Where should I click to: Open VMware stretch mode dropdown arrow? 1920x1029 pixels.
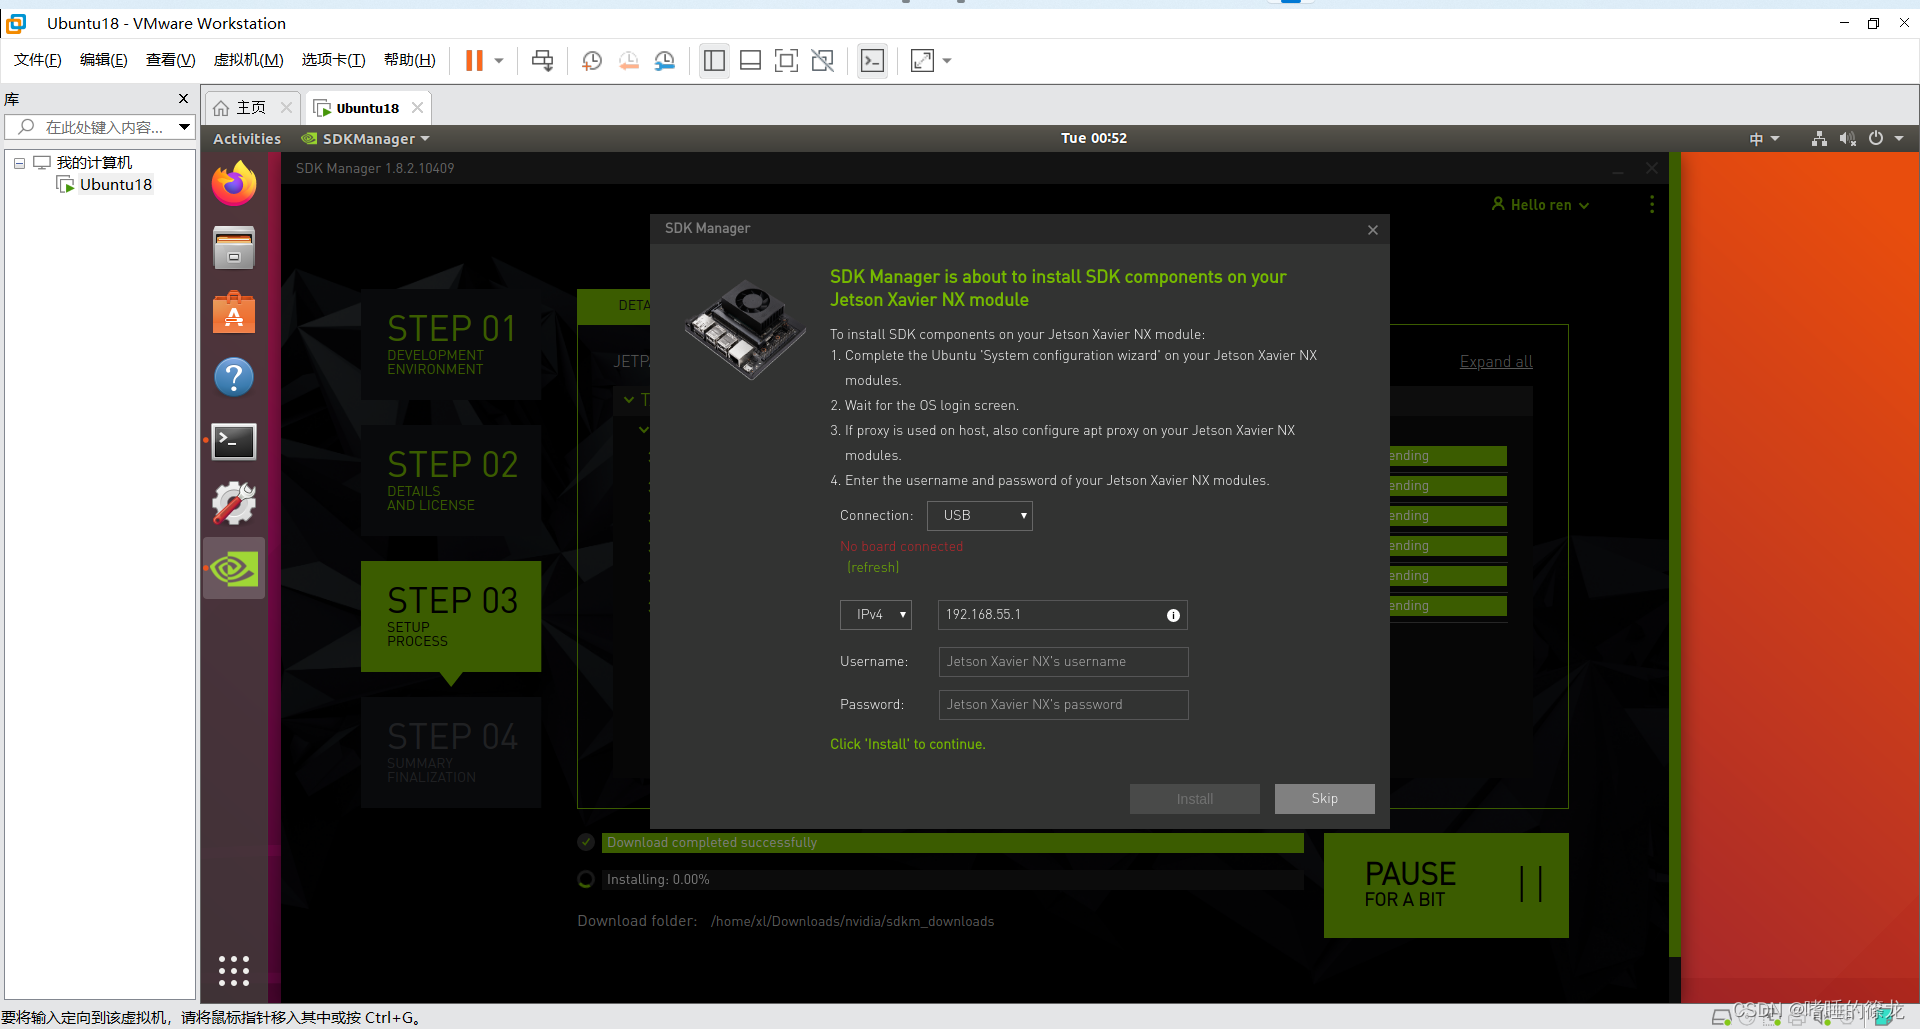[947, 61]
